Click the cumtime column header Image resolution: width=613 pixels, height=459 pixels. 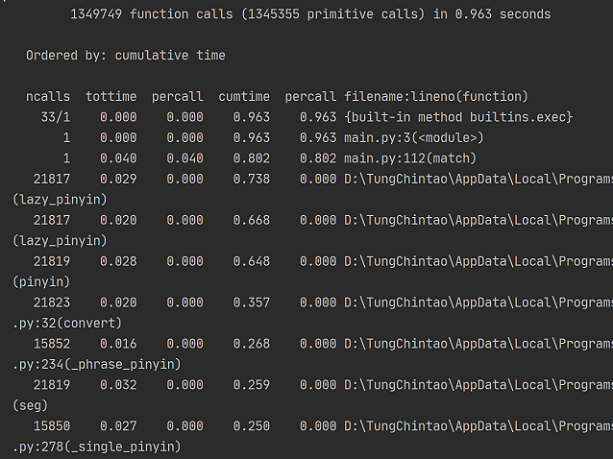click(x=244, y=97)
